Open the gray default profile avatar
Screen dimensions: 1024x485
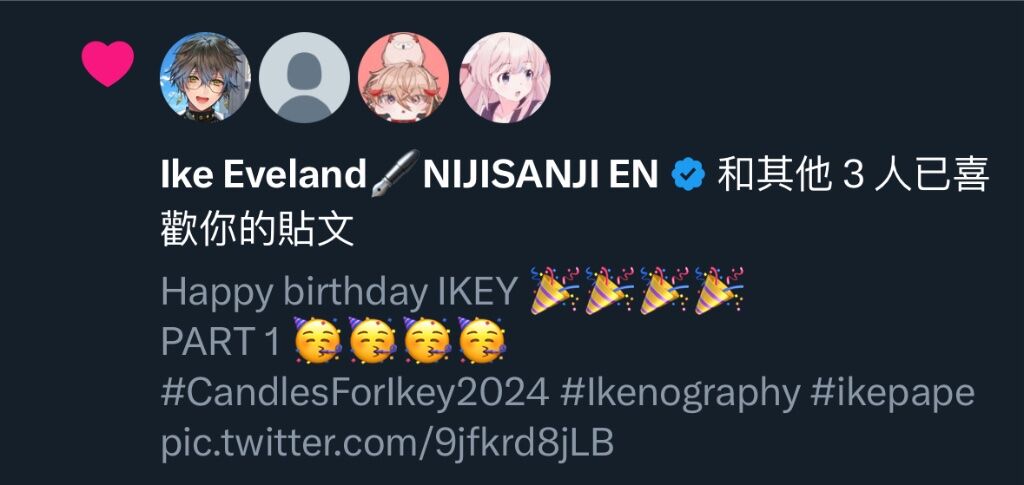304,77
